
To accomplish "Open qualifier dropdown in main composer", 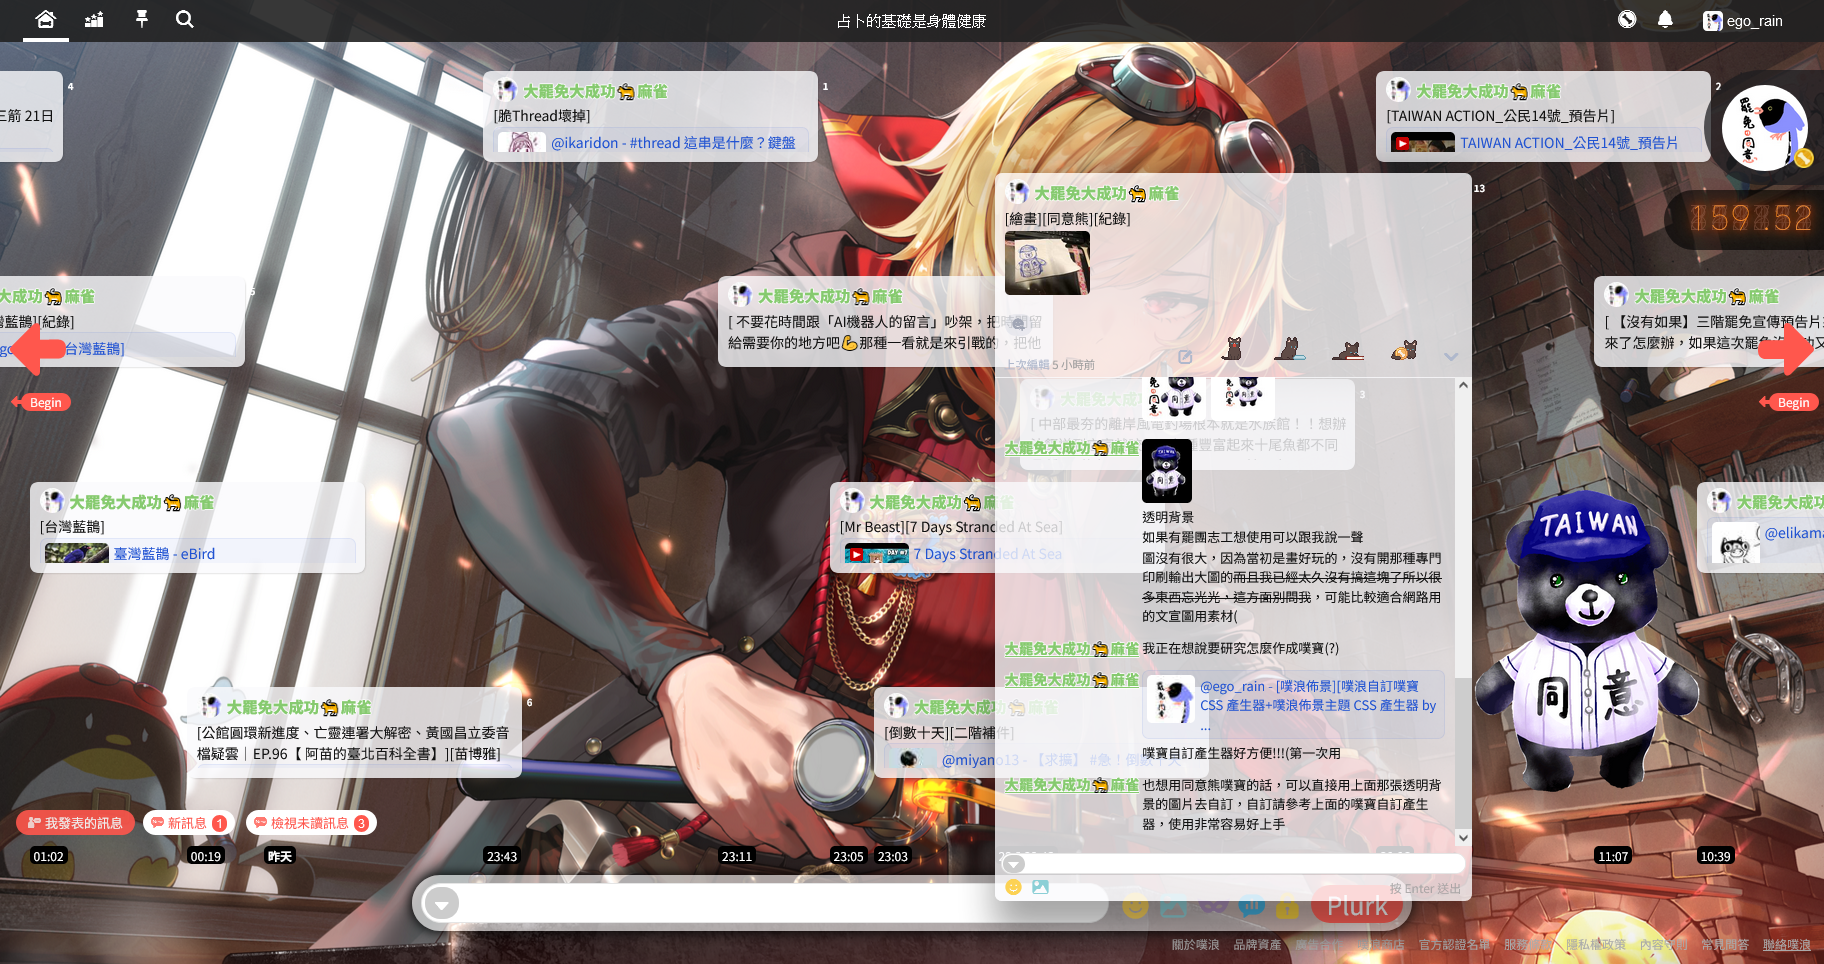I will click(x=441, y=904).
